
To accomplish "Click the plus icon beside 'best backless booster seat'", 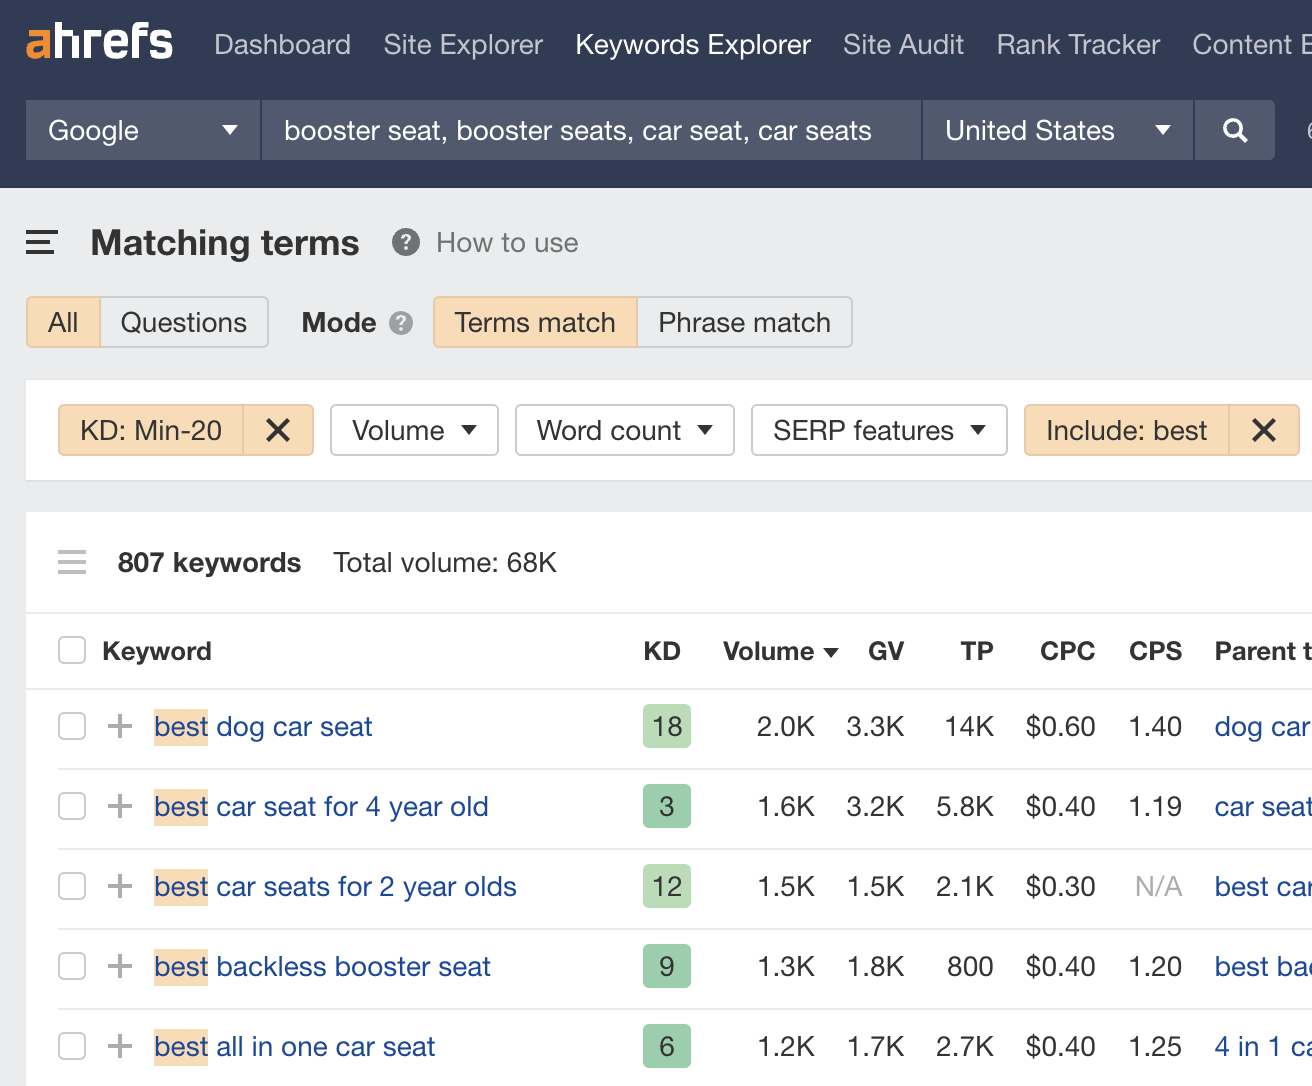I will (x=119, y=966).
